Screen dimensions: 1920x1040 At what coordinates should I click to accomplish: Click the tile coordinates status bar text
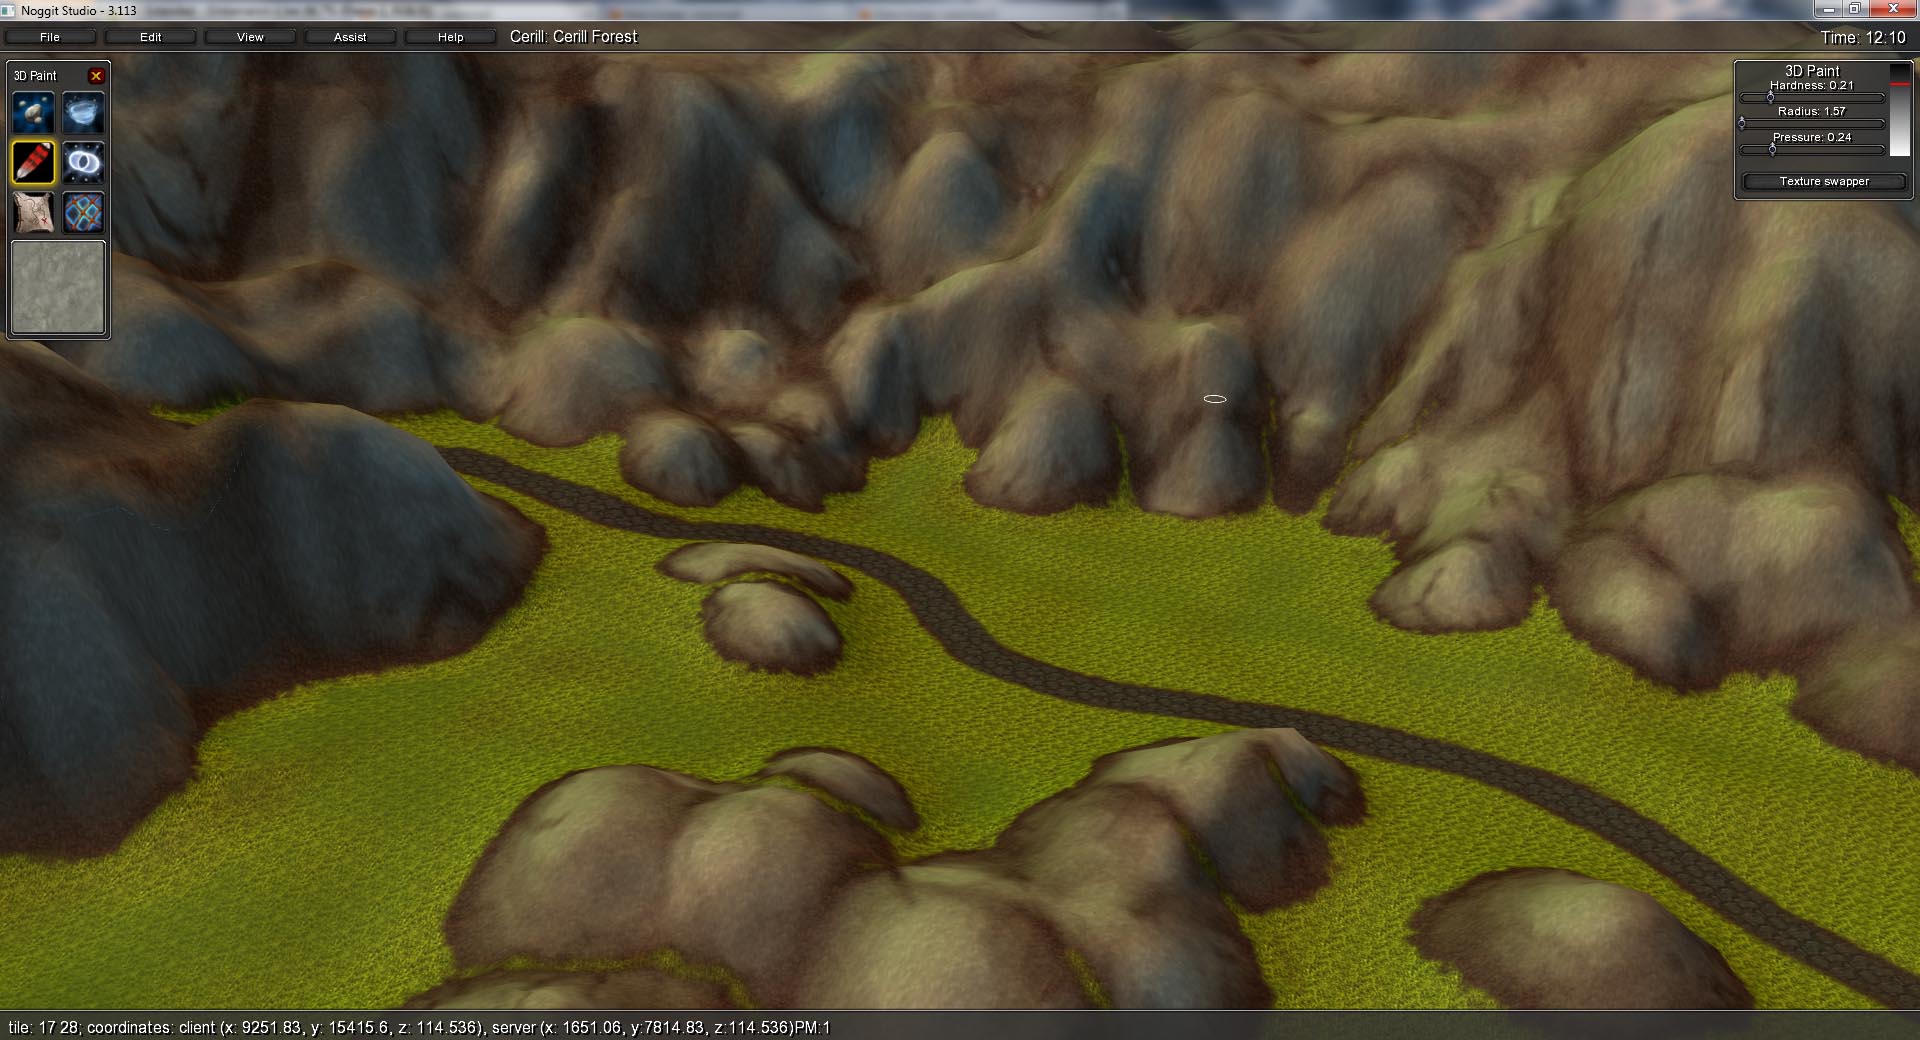click(x=419, y=1028)
